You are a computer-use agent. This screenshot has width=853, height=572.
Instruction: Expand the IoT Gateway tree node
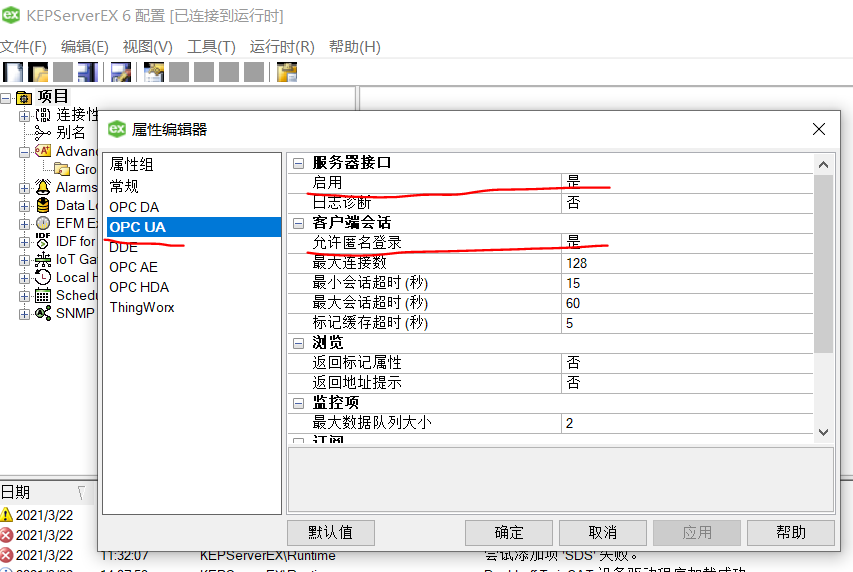(x=24, y=260)
